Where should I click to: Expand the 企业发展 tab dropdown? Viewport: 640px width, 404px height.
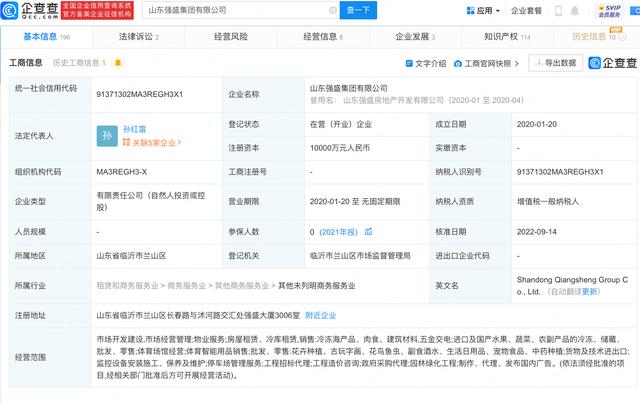coord(413,36)
